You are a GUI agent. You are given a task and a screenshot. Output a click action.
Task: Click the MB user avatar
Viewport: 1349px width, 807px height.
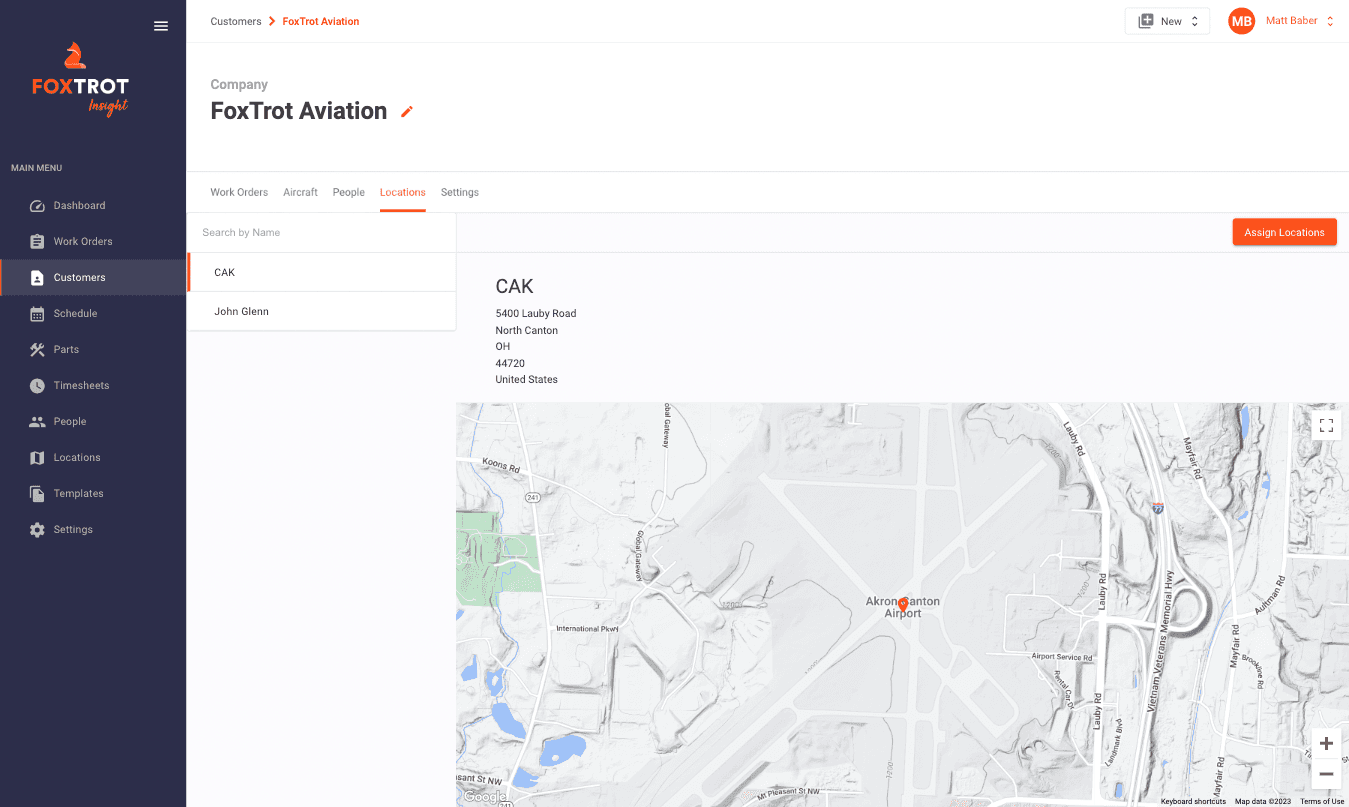[x=1242, y=21]
